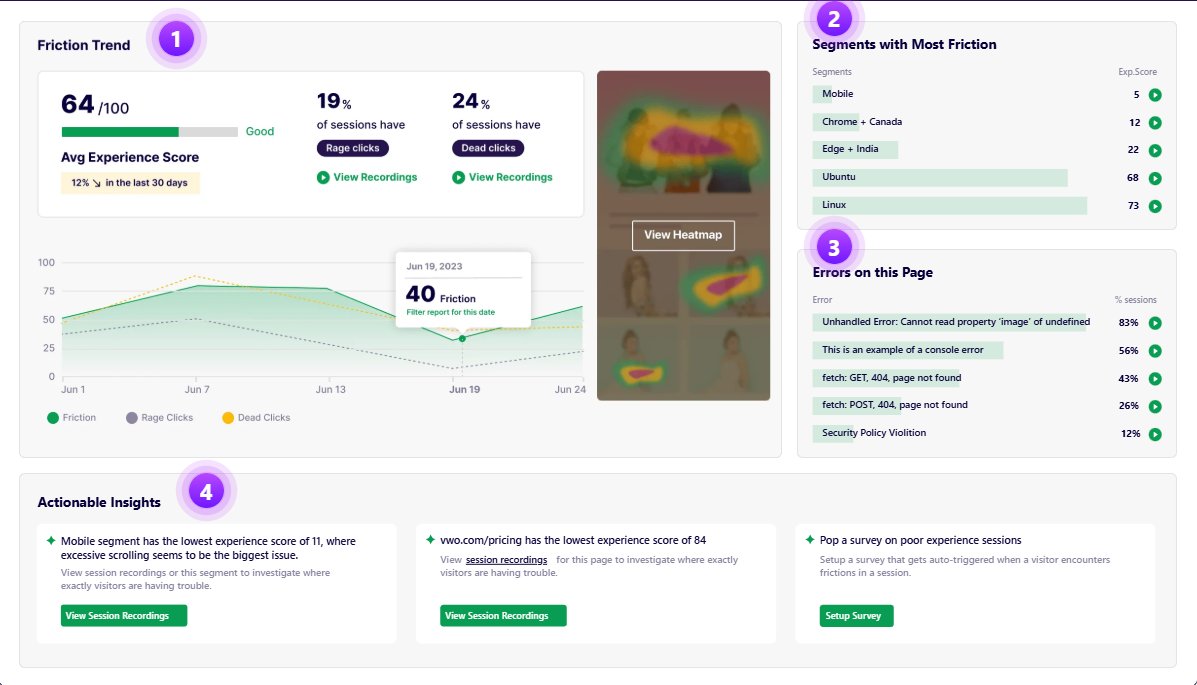The height and width of the screenshot is (685, 1197).
Task: Click the numbered badge on Segments with Most Friction
Action: tap(833, 19)
